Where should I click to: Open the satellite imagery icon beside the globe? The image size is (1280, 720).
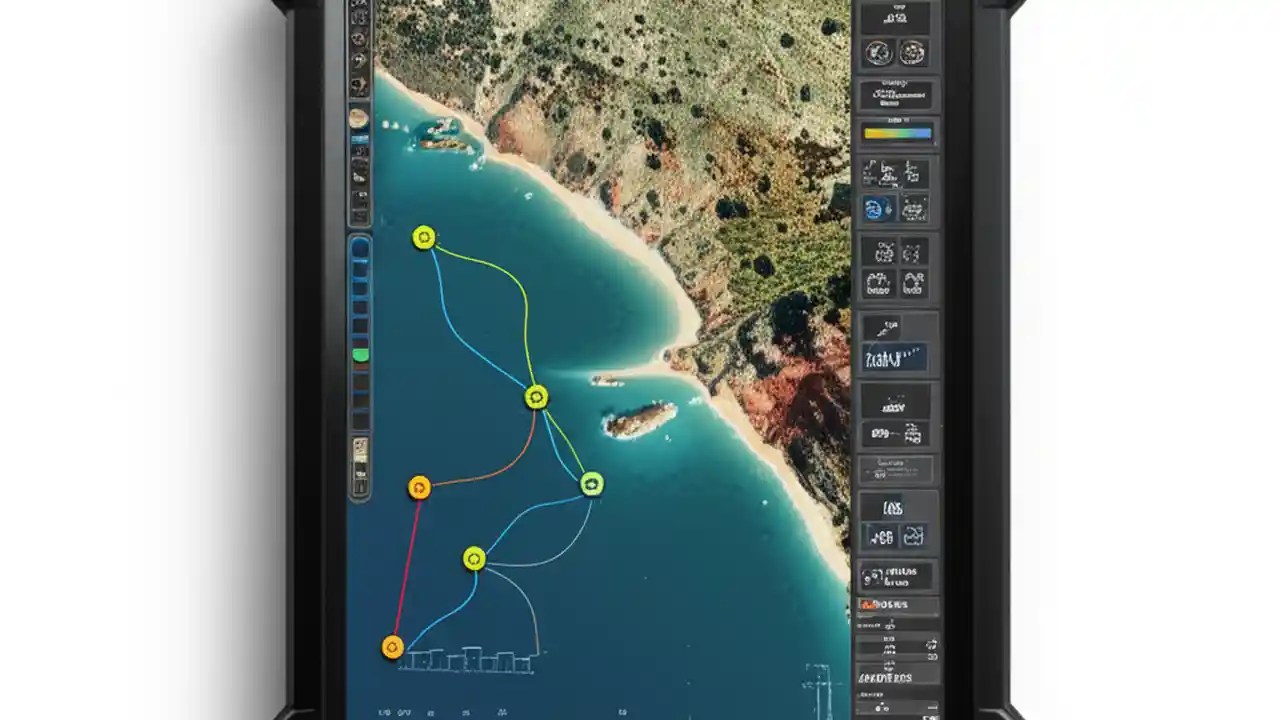(x=913, y=52)
